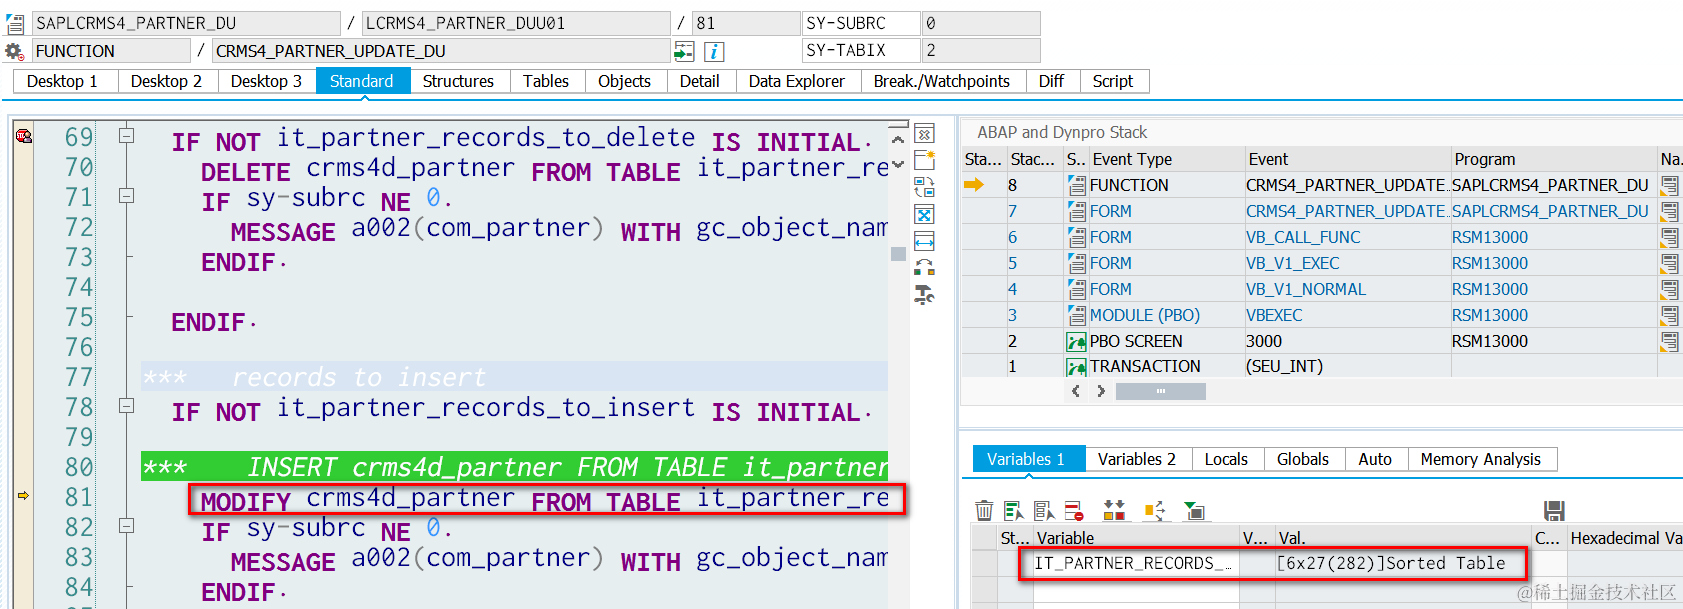This screenshot has height=609, width=1683.
Task: Click the stack right scroll arrow
Action: pyautogui.click(x=1101, y=391)
